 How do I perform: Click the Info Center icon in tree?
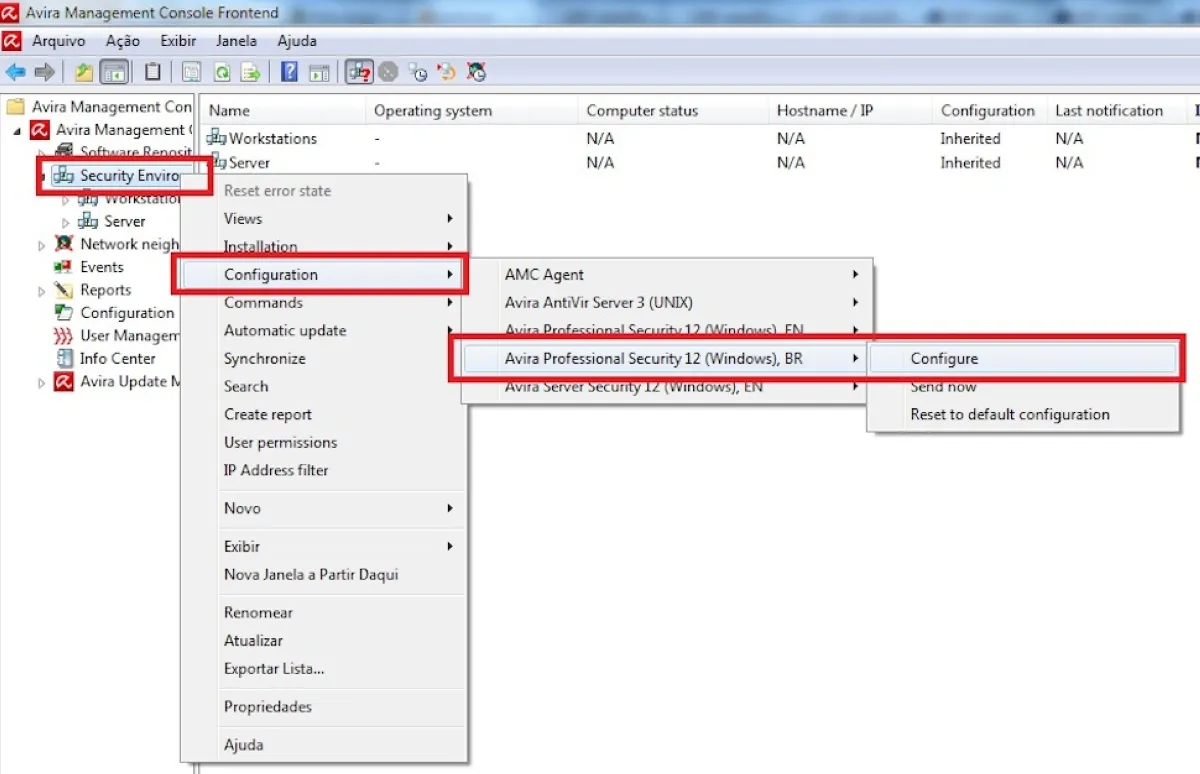tap(64, 358)
